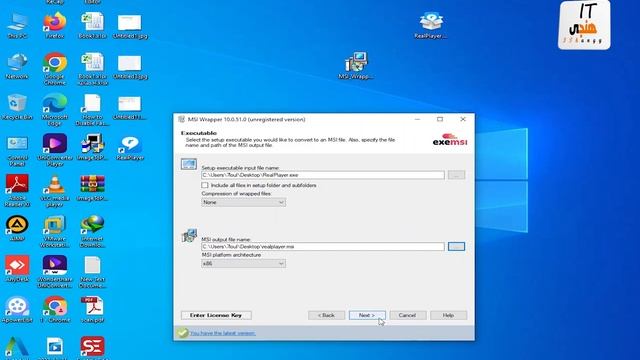Open the 'Compression of wrapped files' dropdown
This screenshot has width=640, height=360.
tap(243, 202)
